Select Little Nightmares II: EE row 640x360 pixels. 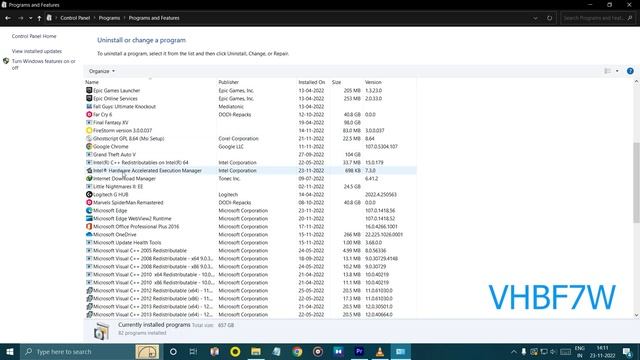(x=251, y=187)
